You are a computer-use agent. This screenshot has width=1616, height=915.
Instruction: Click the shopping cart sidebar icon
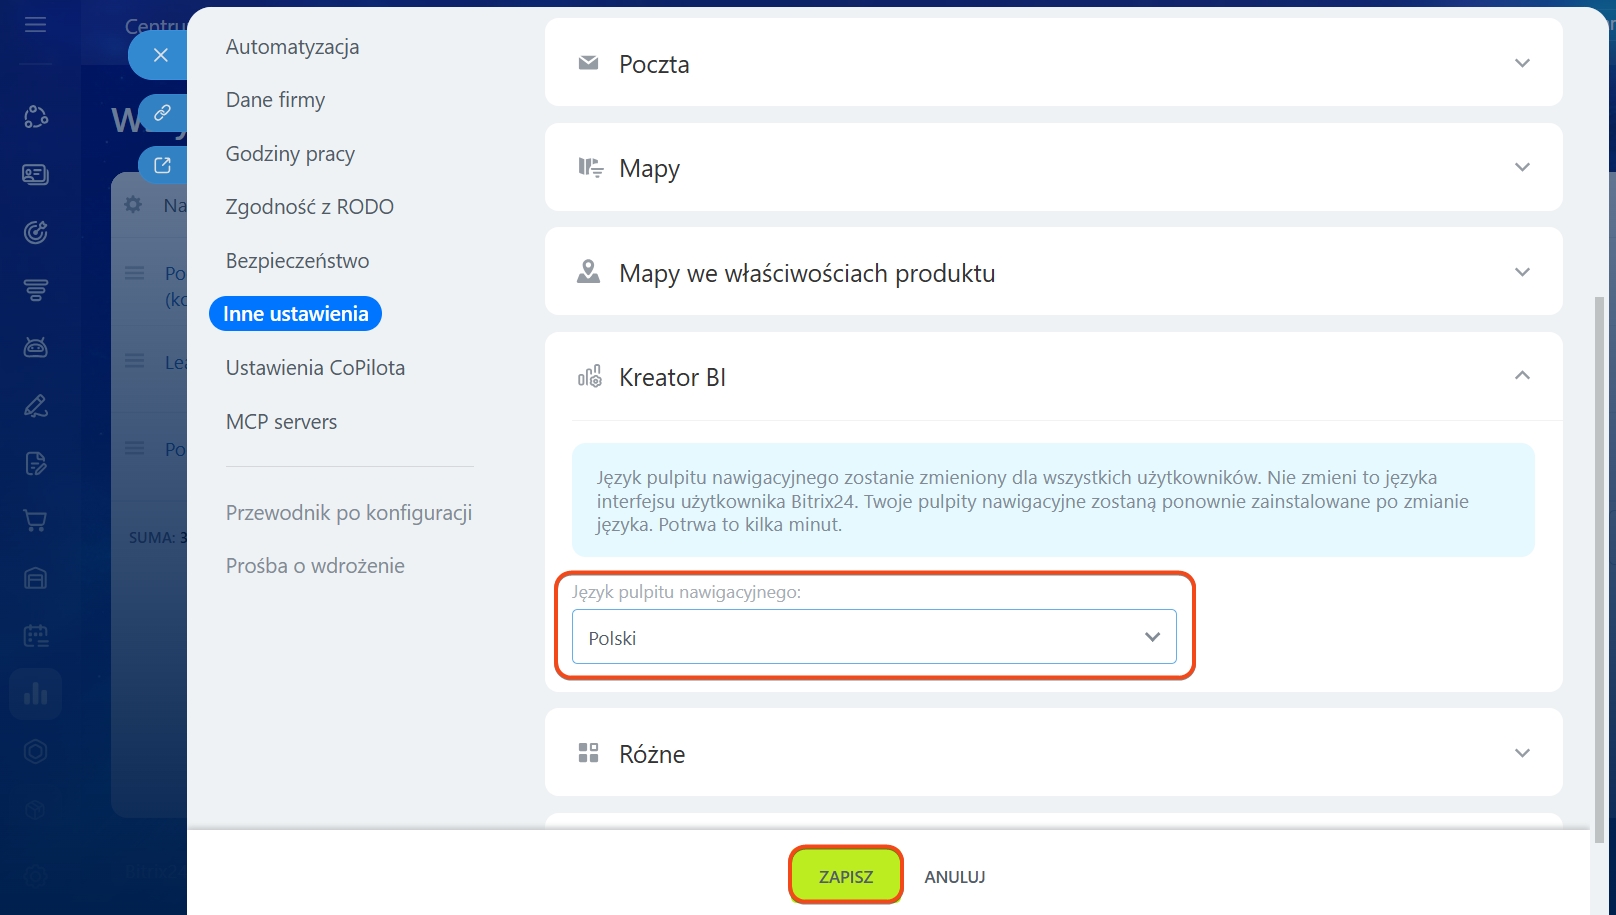click(36, 521)
